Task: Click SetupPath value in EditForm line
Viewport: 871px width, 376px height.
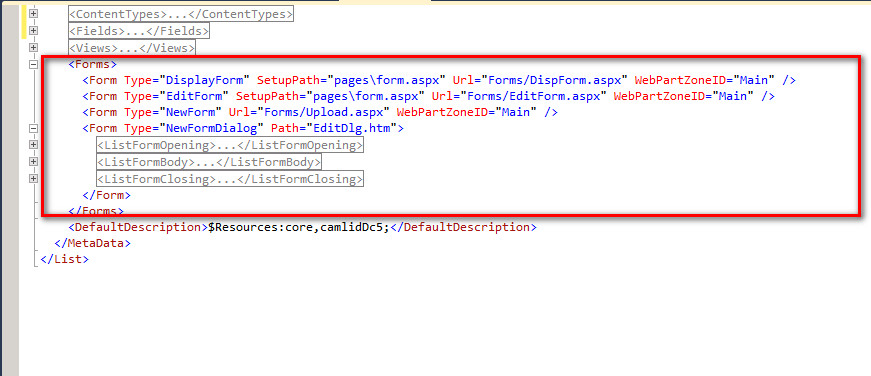Action: pyautogui.click(x=366, y=96)
